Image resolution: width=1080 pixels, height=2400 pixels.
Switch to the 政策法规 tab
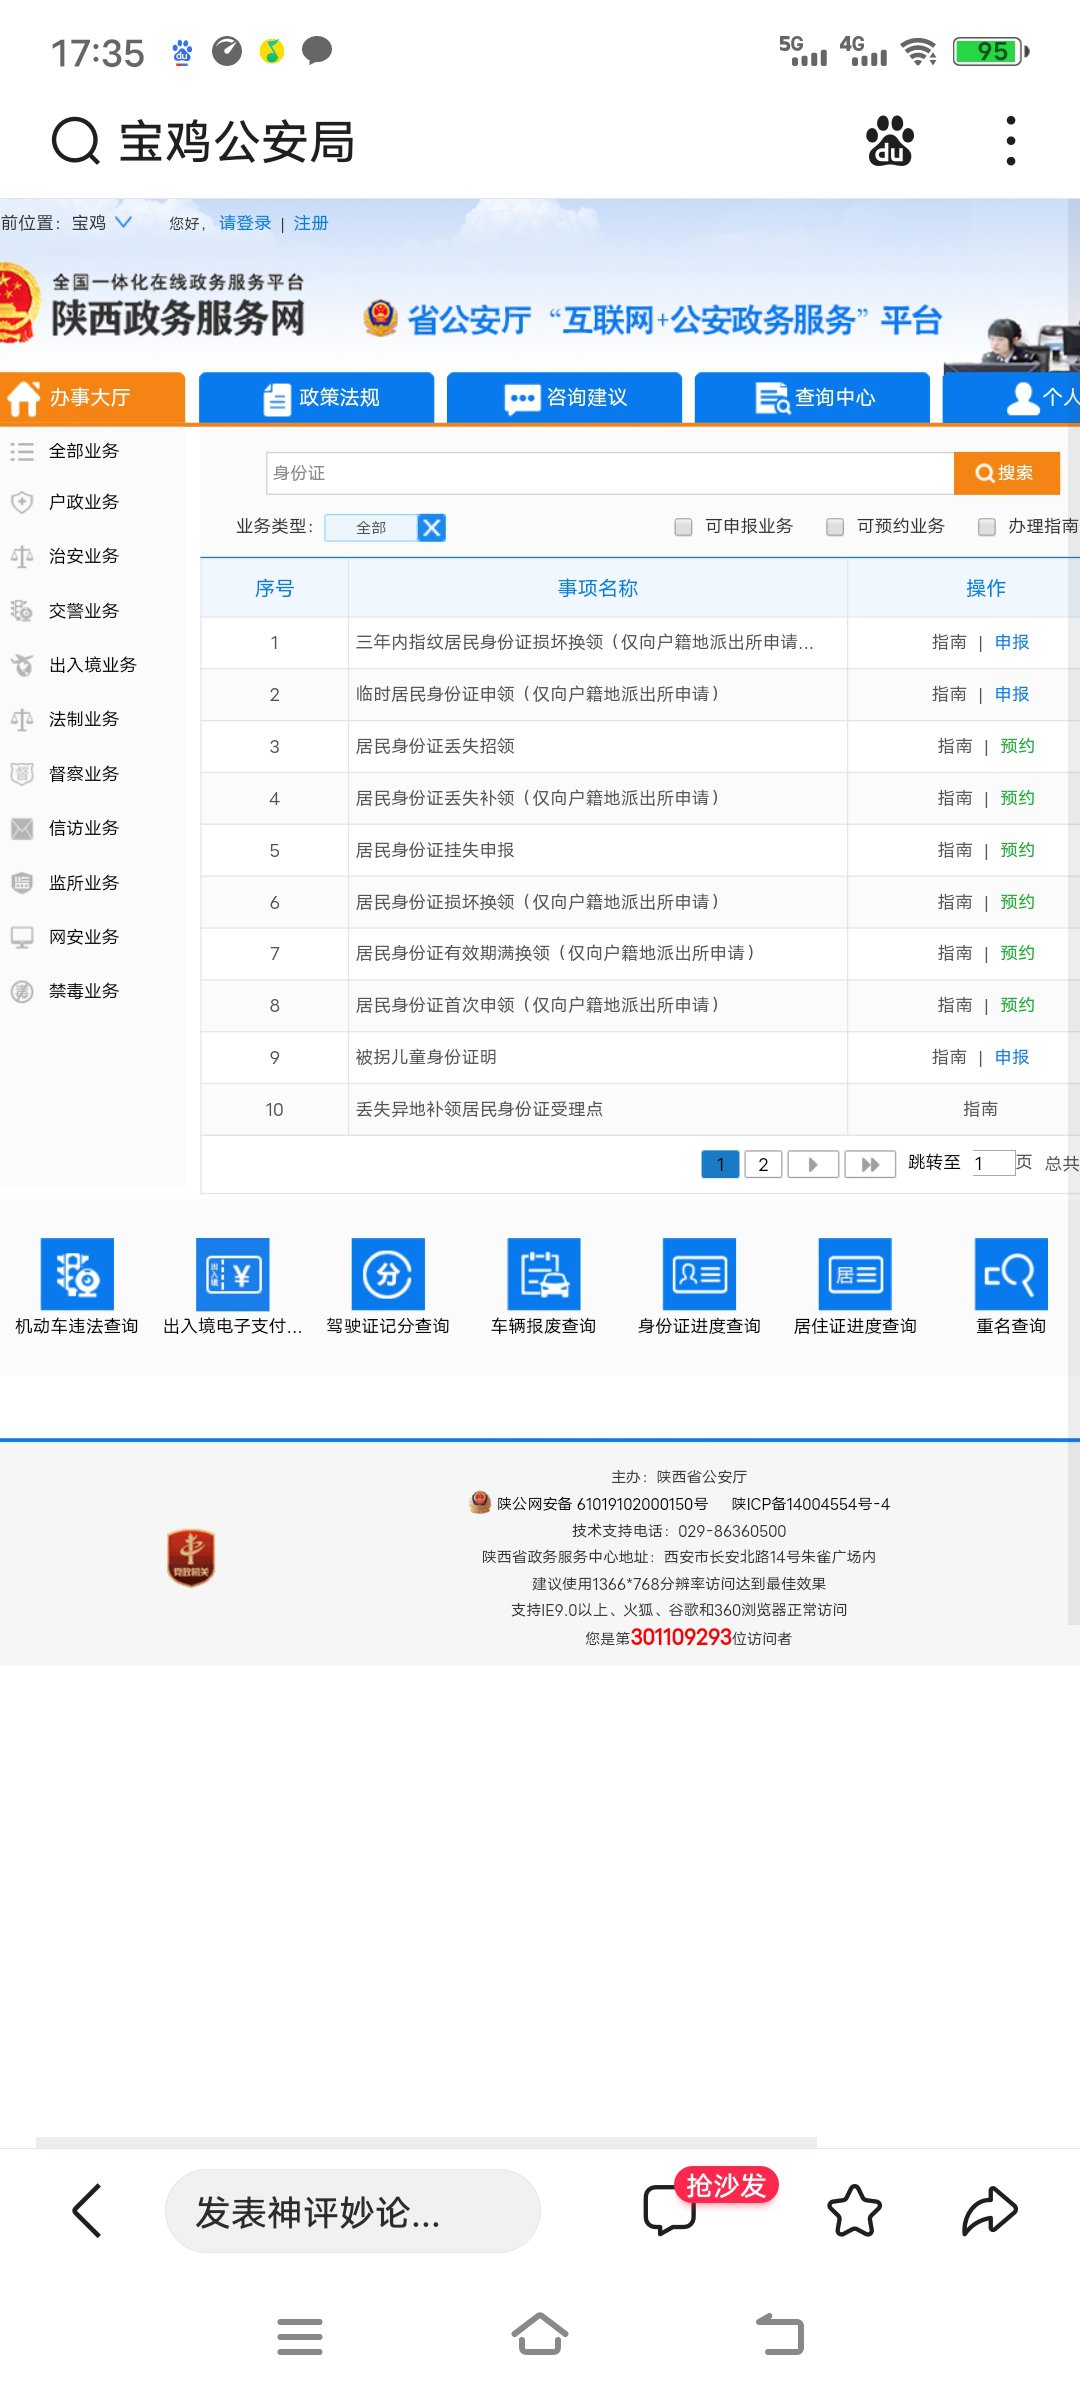point(317,398)
